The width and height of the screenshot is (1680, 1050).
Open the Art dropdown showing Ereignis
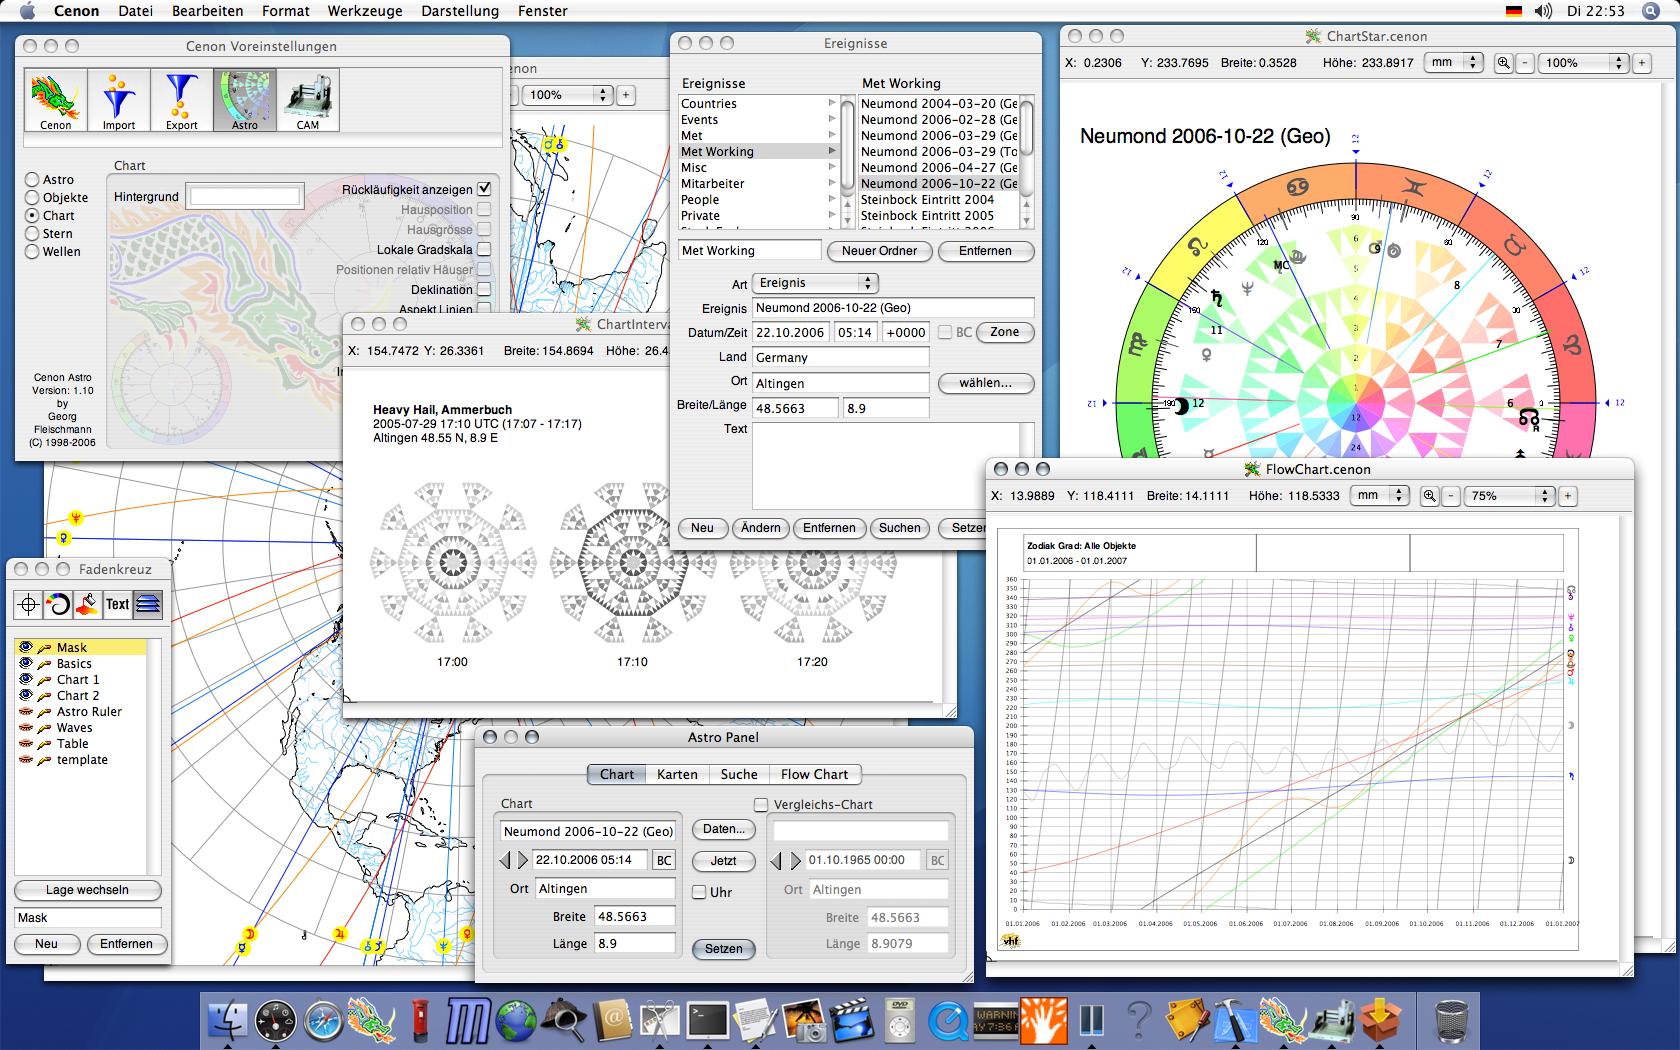(x=814, y=283)
